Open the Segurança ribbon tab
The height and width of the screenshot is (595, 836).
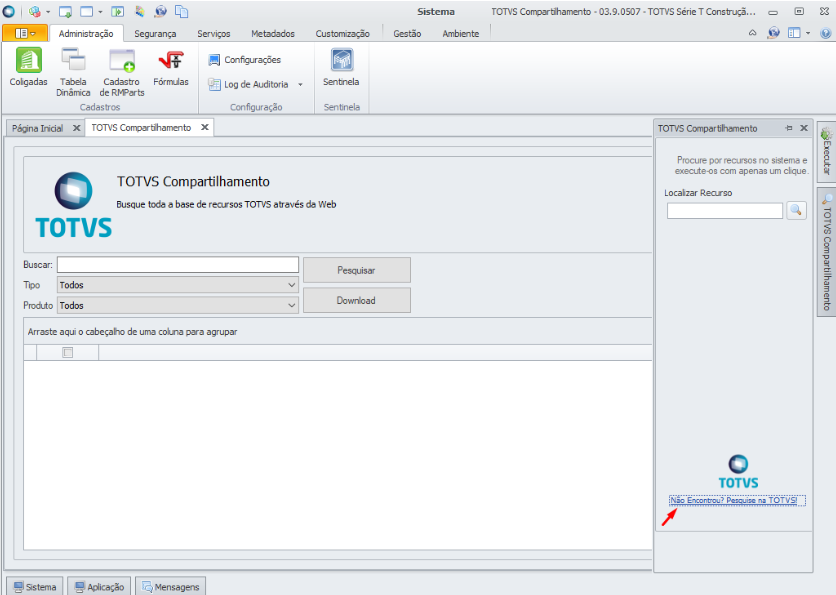(155, 34)
